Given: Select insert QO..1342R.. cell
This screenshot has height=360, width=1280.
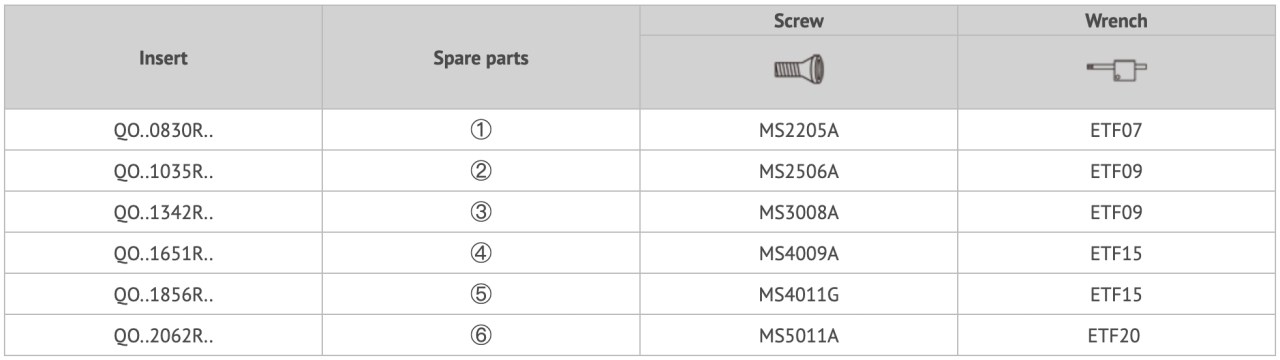Looking at the screenshot, I should (x=163, y=212).
